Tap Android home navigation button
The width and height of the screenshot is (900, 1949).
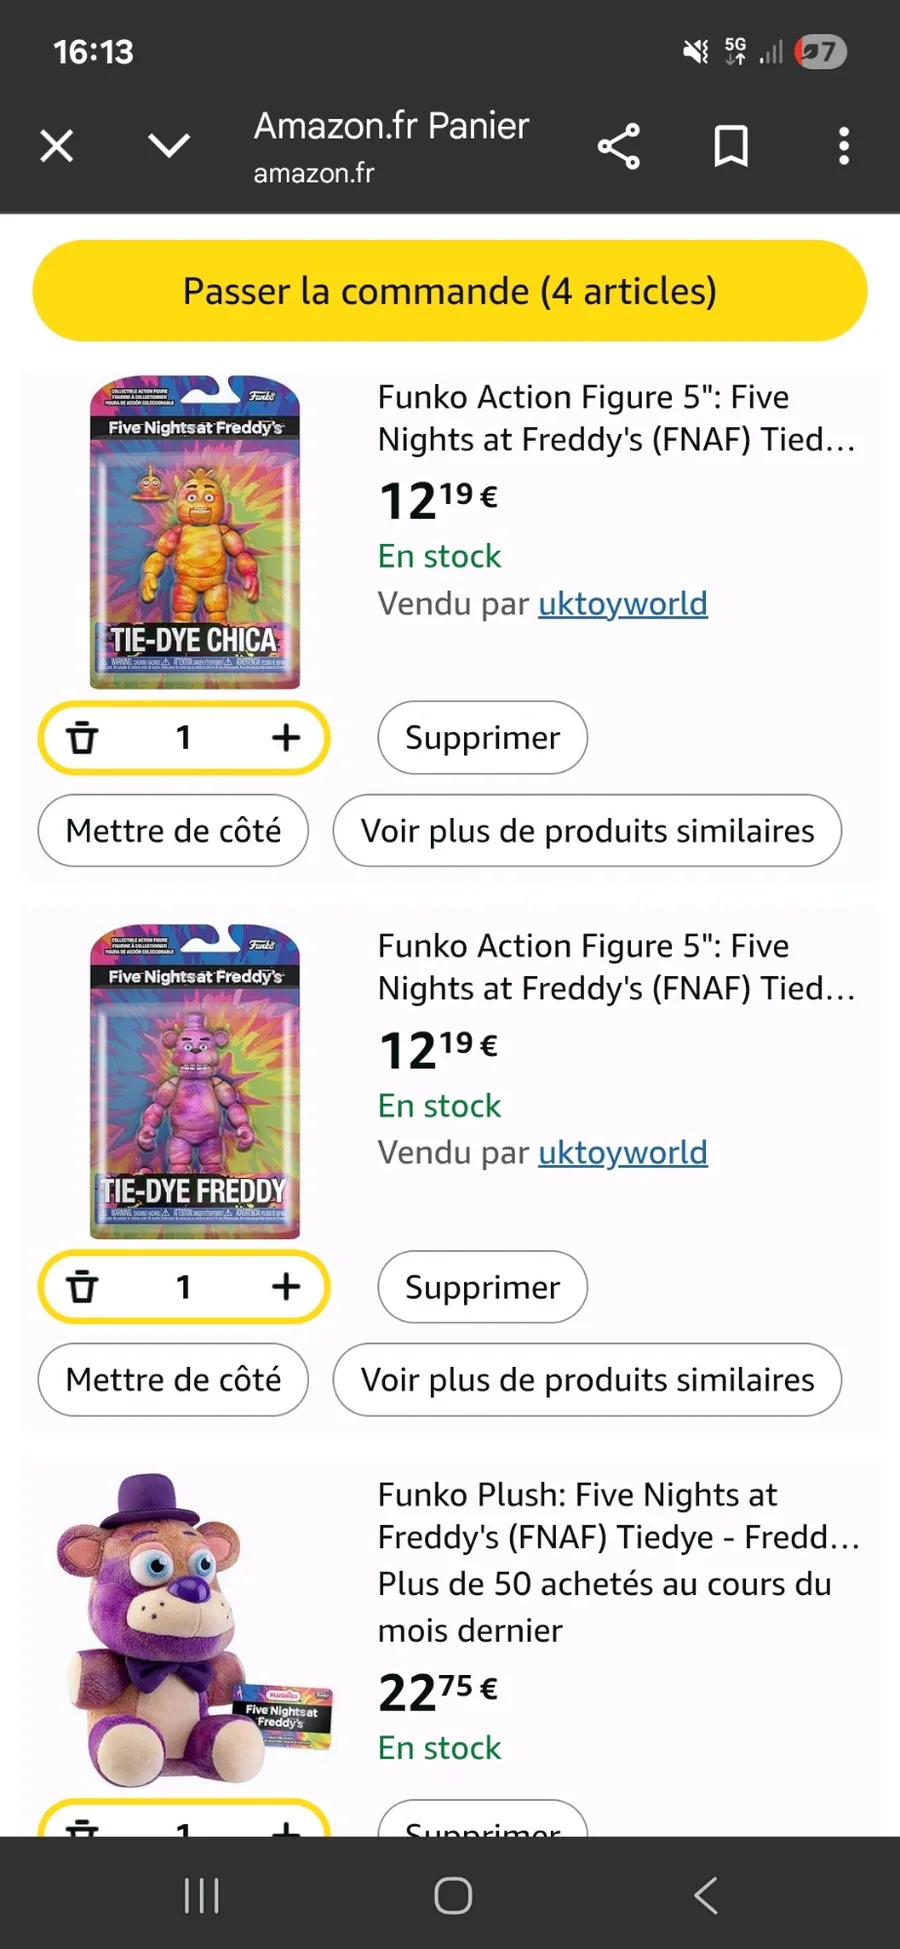coord(453,1895)
